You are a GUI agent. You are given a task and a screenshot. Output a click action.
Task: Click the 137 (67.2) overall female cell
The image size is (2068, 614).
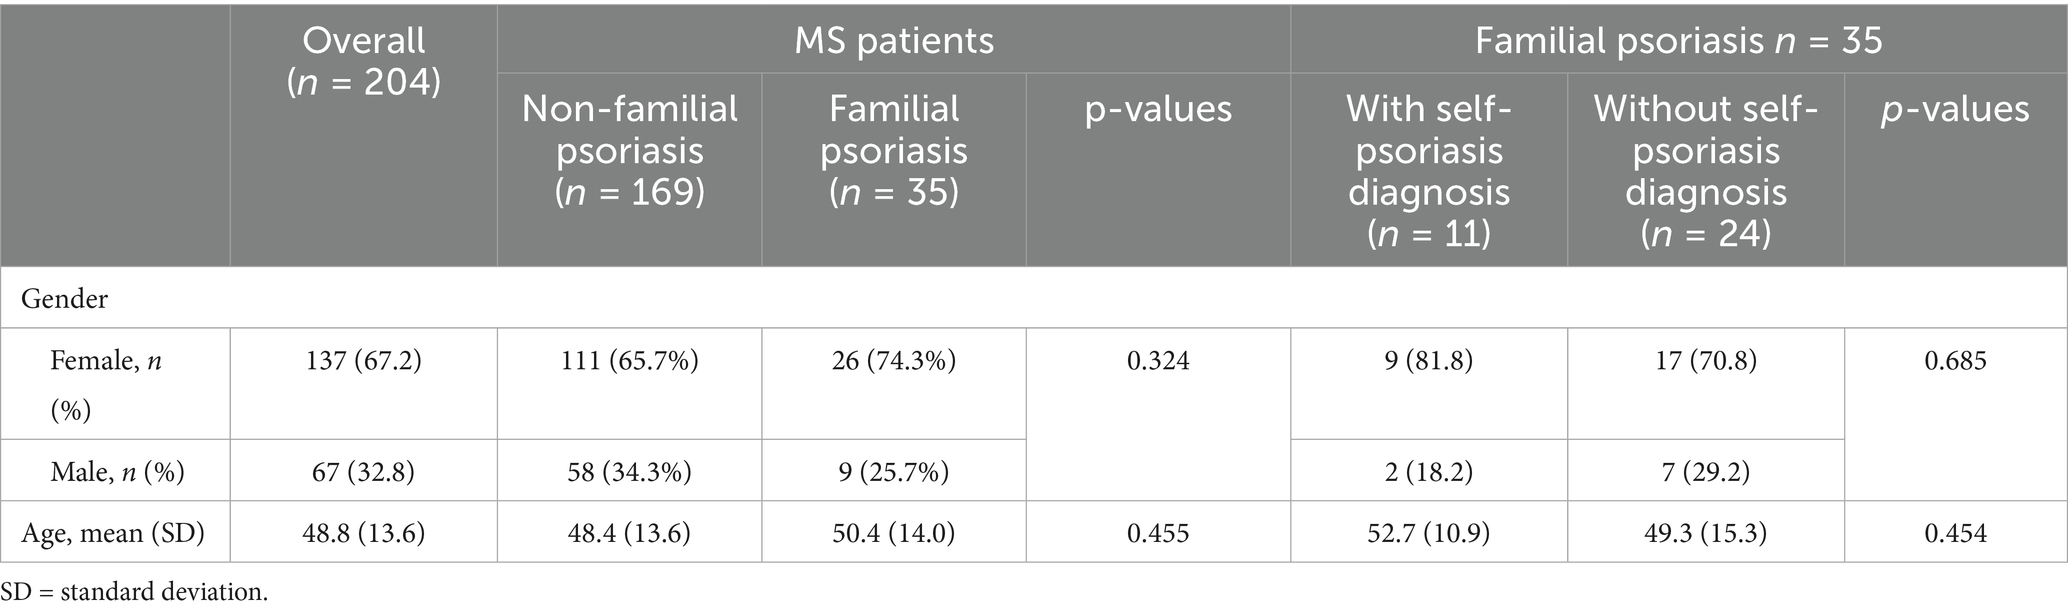pos(364,360)
